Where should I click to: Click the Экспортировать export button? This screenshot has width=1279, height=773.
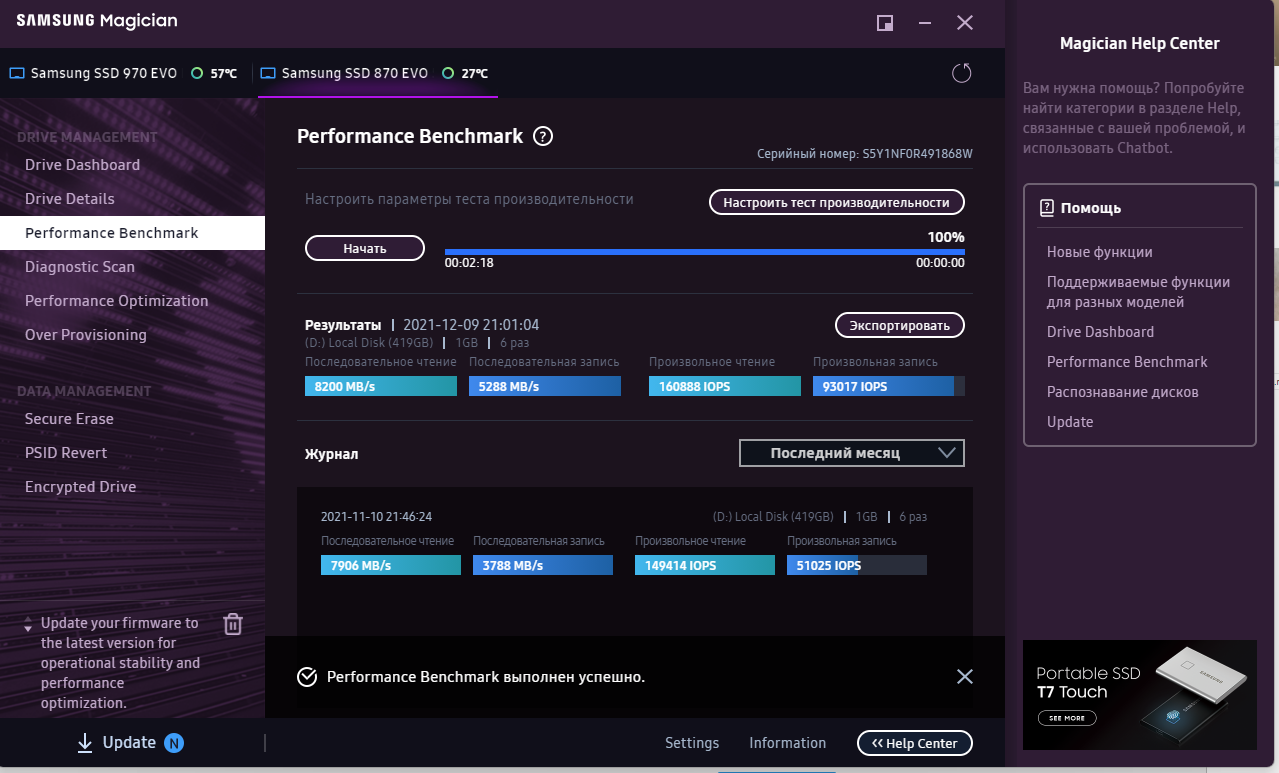point(900,325)
